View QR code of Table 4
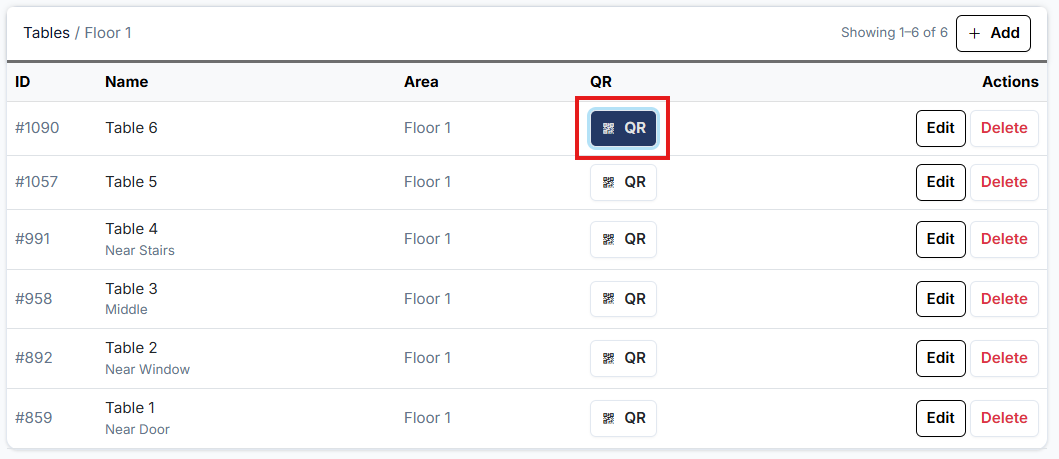This screenshot has width=1059, height=459. pos(623,239)
